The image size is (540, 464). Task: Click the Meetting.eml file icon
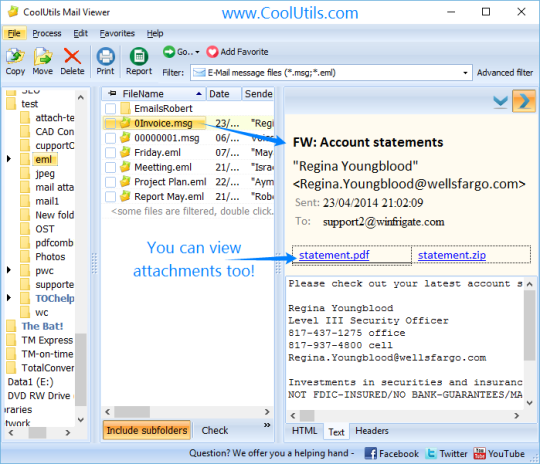click(125, 167)
